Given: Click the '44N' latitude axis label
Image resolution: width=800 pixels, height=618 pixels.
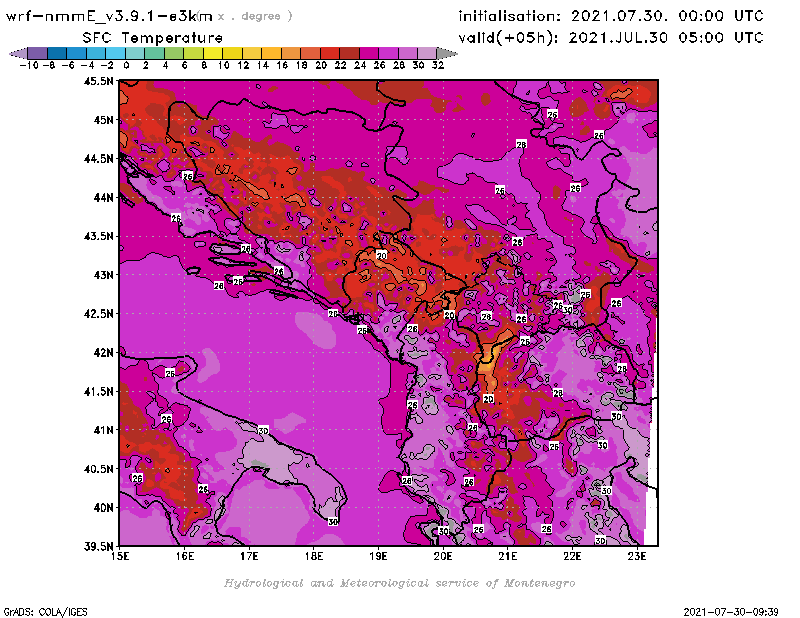Looking at the screenshot, I should pos(104,197).
